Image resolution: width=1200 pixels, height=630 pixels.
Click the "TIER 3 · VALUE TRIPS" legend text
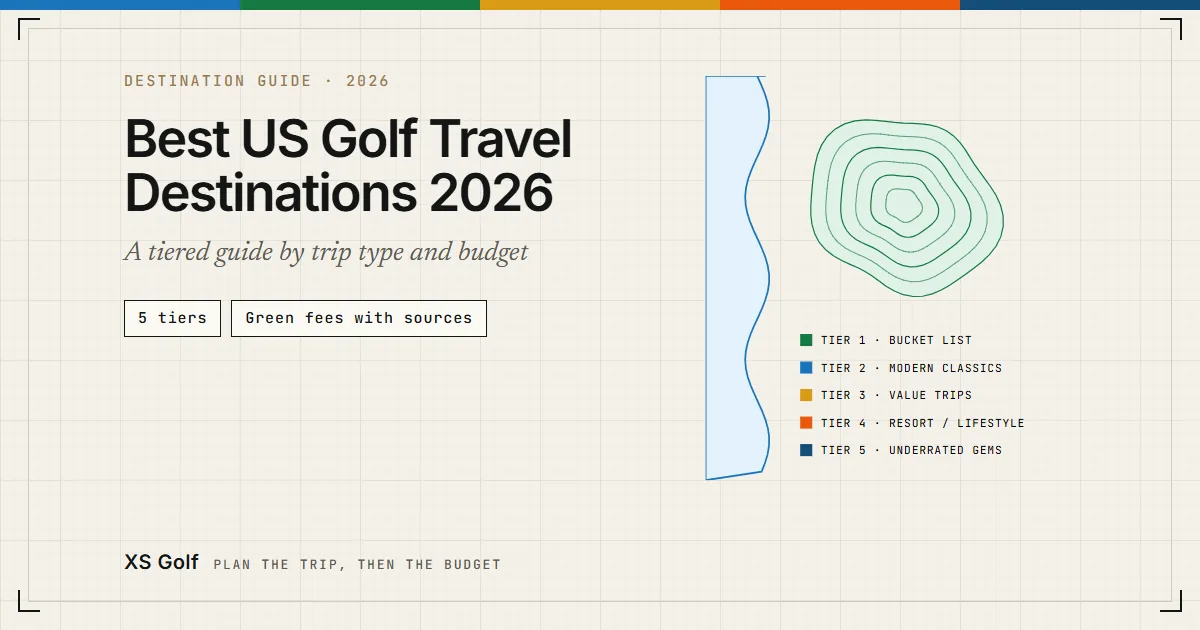[896, 395]
